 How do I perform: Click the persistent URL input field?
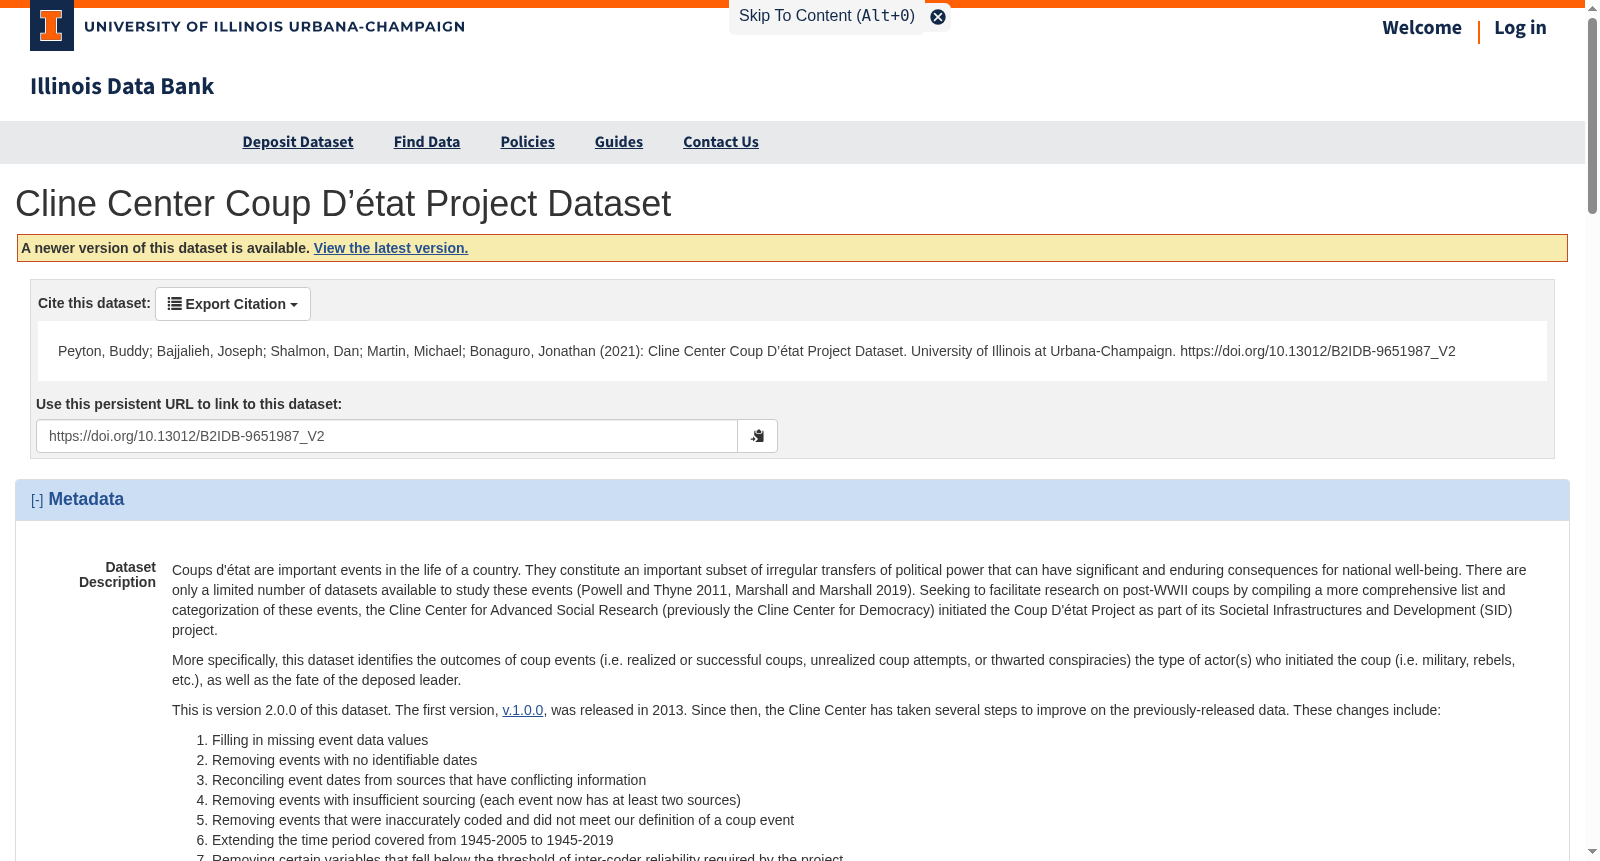tap(387, 436)
